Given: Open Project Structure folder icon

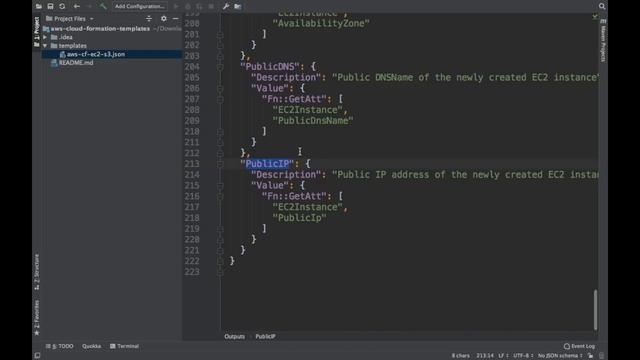Looking at the screenshot, I should point(238,6).
